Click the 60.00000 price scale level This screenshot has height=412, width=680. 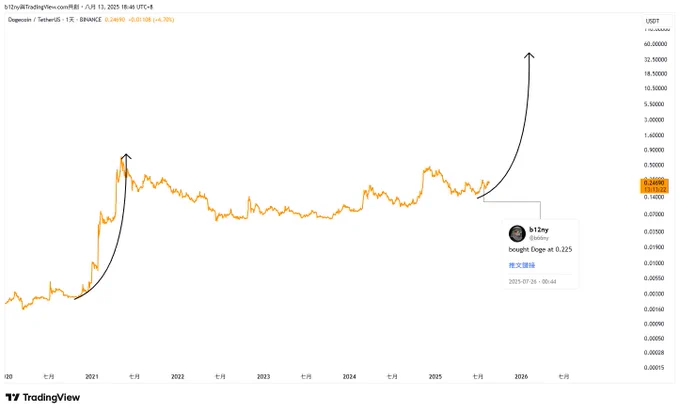tap(655, 44)
